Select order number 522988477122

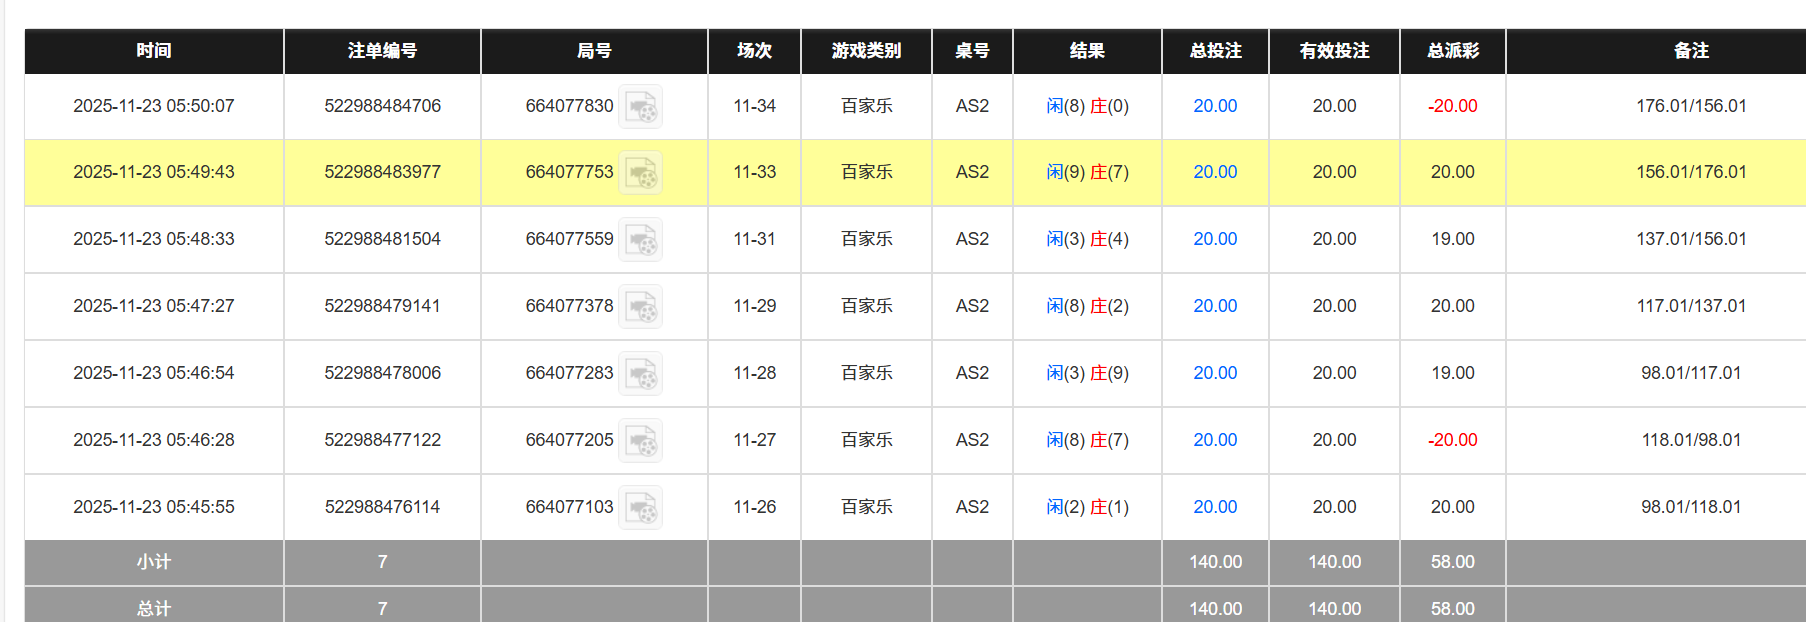382,440
